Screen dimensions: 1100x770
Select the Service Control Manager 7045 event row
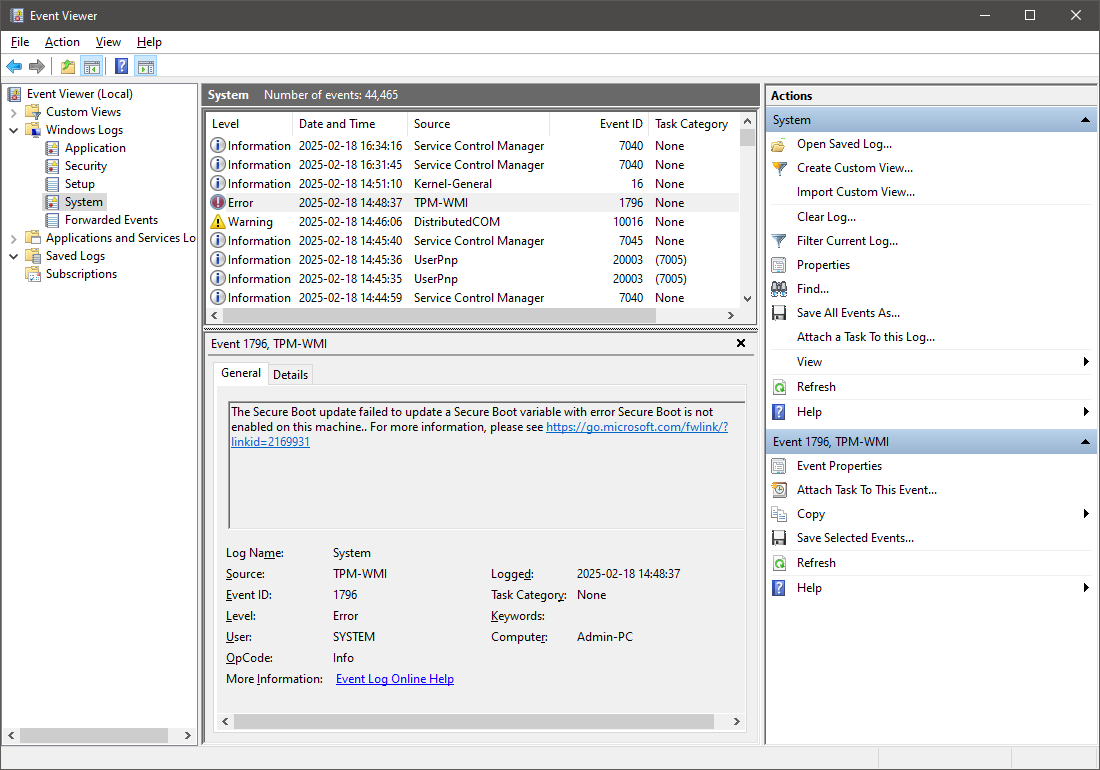(474, 241)
